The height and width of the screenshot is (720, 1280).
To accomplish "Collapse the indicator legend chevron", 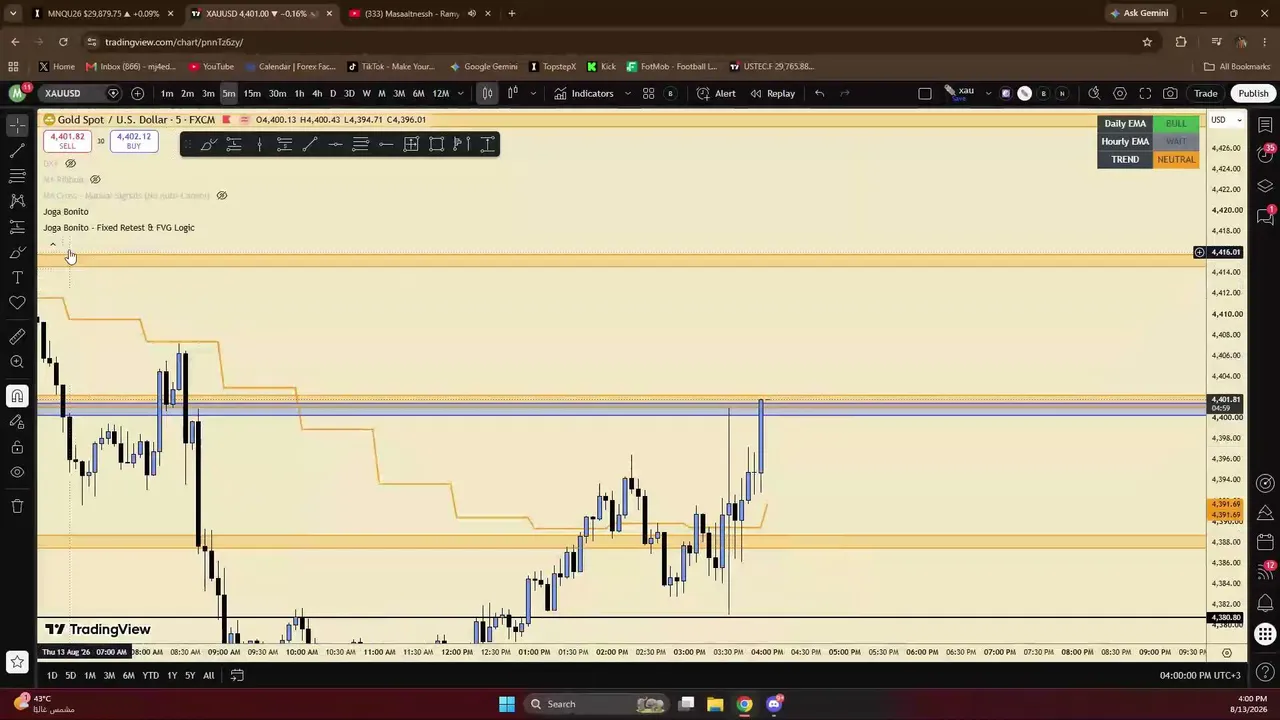I will [x=53, y=244].
